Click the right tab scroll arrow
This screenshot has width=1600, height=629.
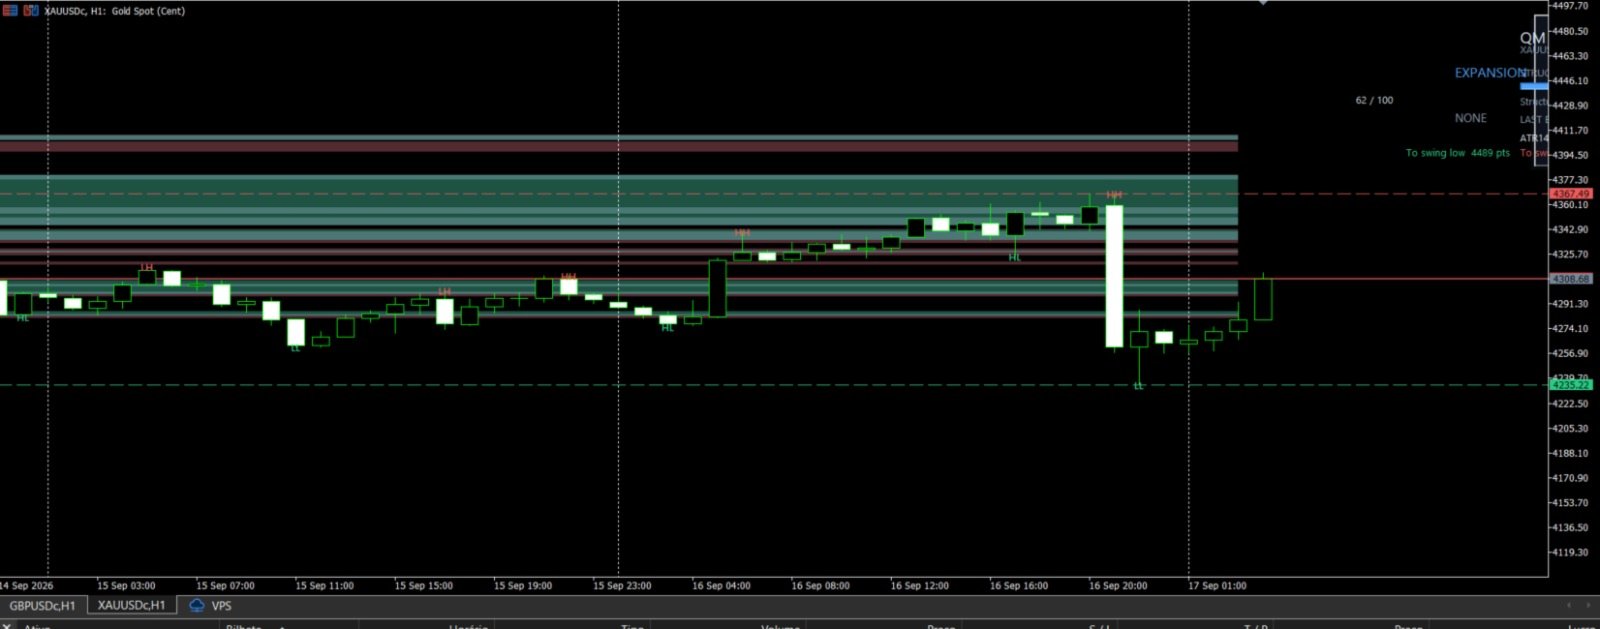coord(1588,605)
